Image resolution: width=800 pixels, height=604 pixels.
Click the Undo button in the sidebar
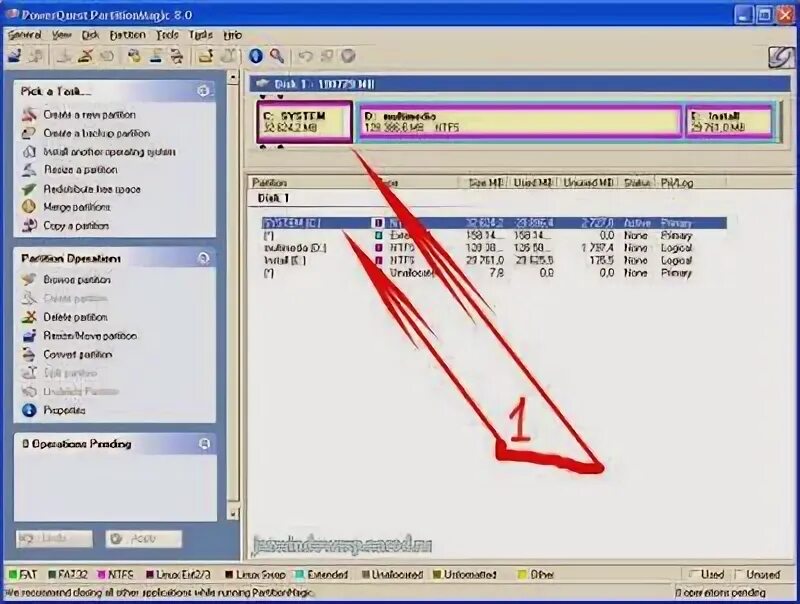(x=55, y=539)
